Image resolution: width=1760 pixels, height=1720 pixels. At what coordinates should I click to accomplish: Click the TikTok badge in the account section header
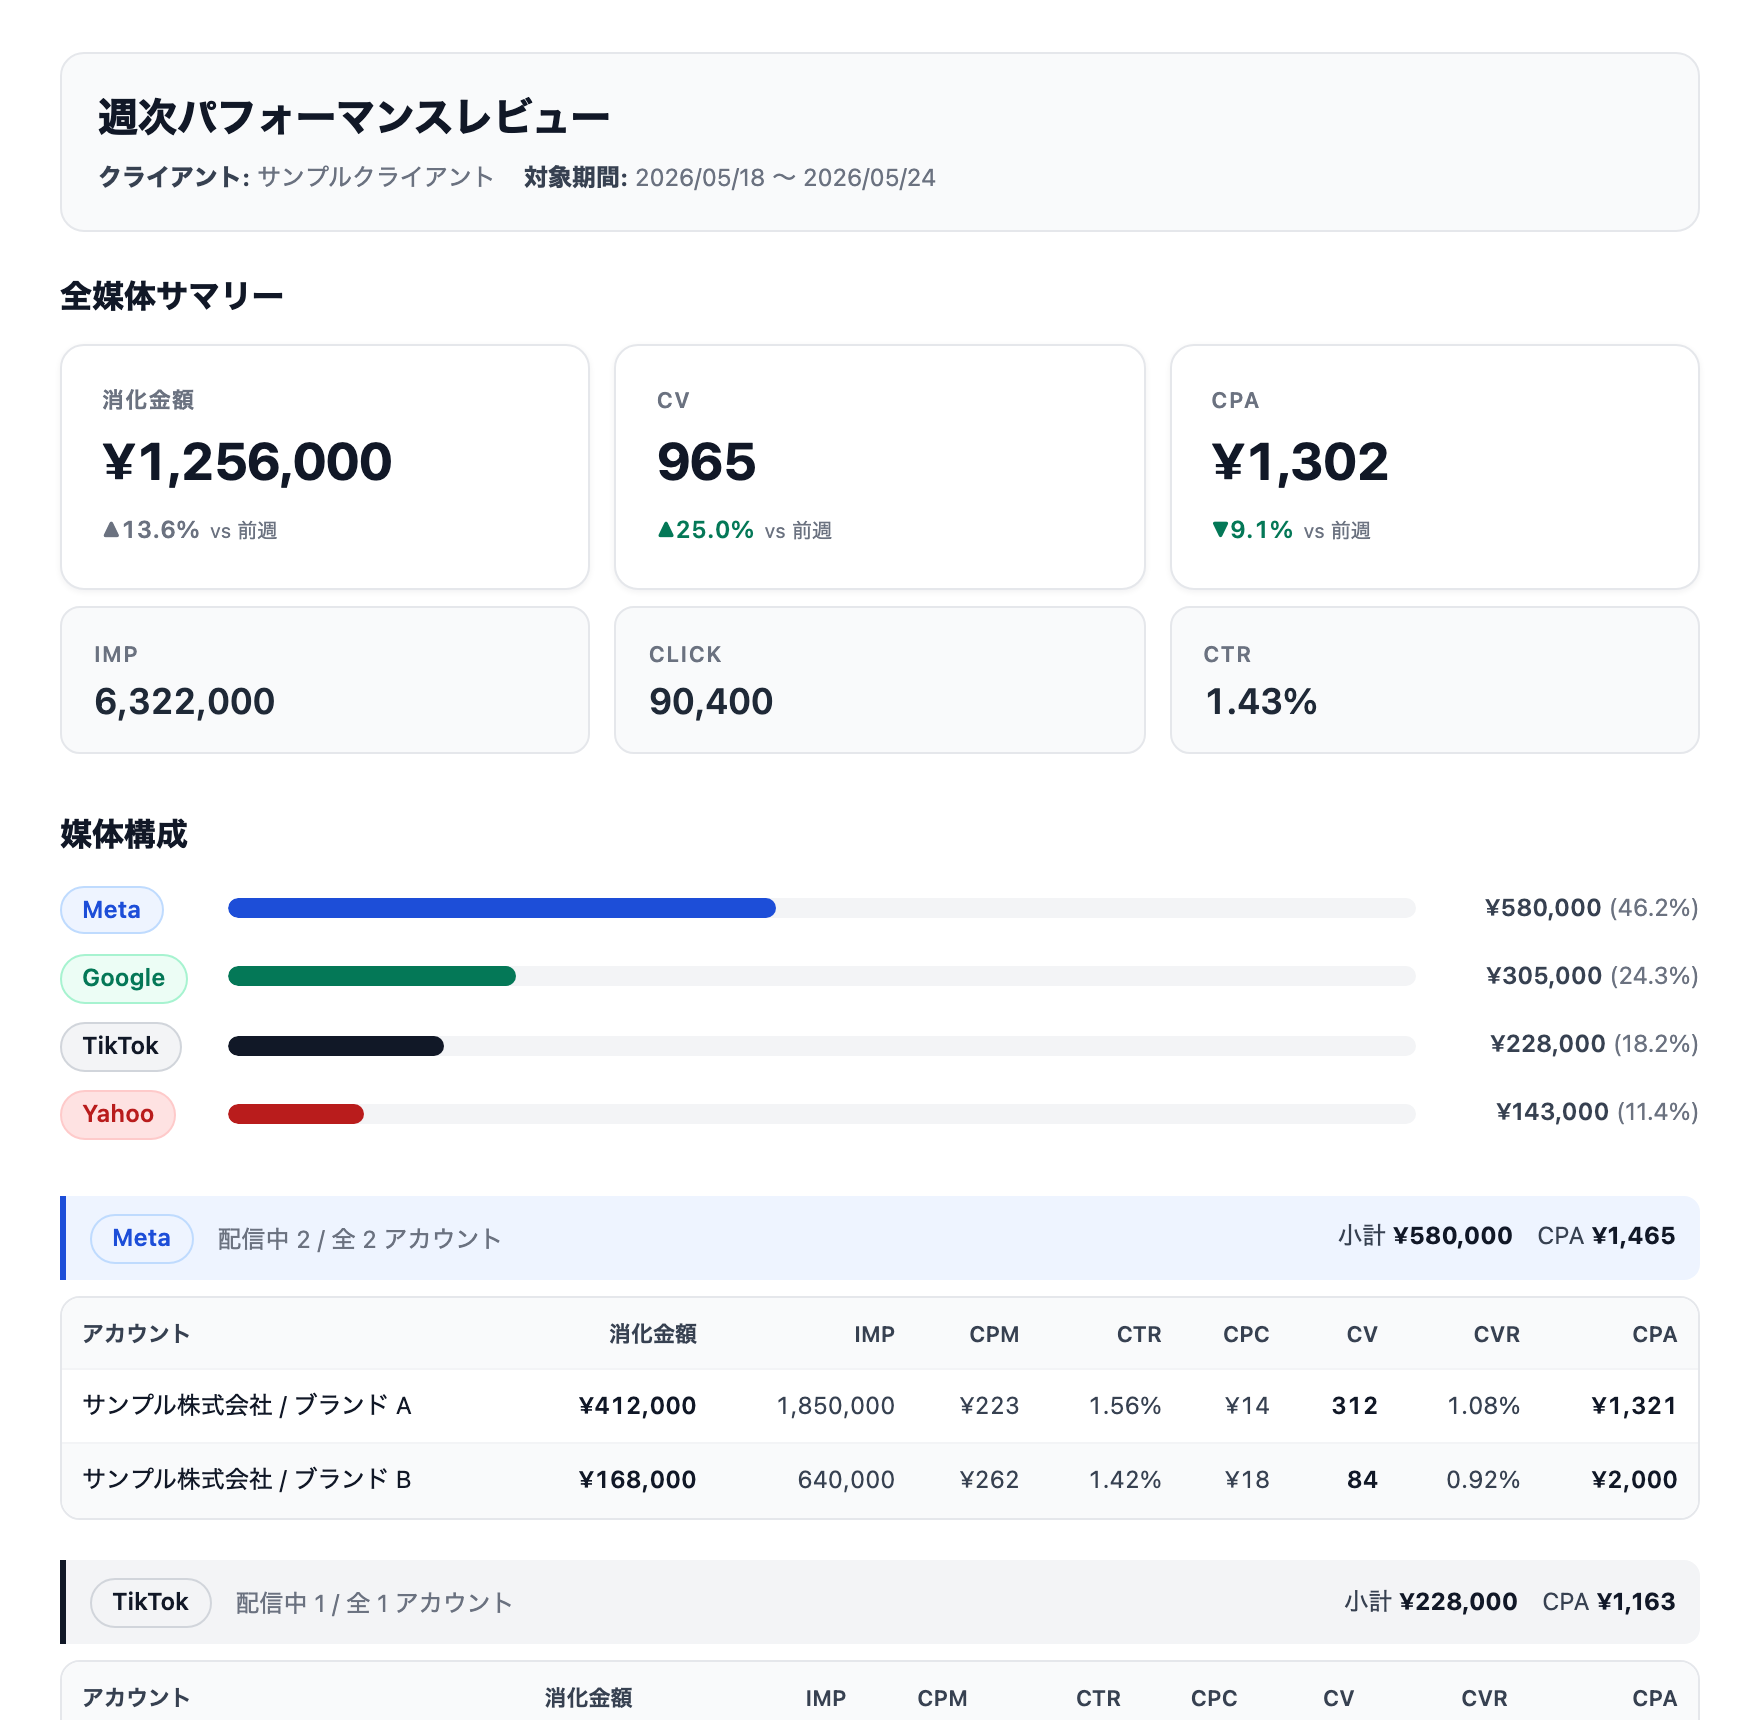pyautogui.click(x=151, y=1602)
